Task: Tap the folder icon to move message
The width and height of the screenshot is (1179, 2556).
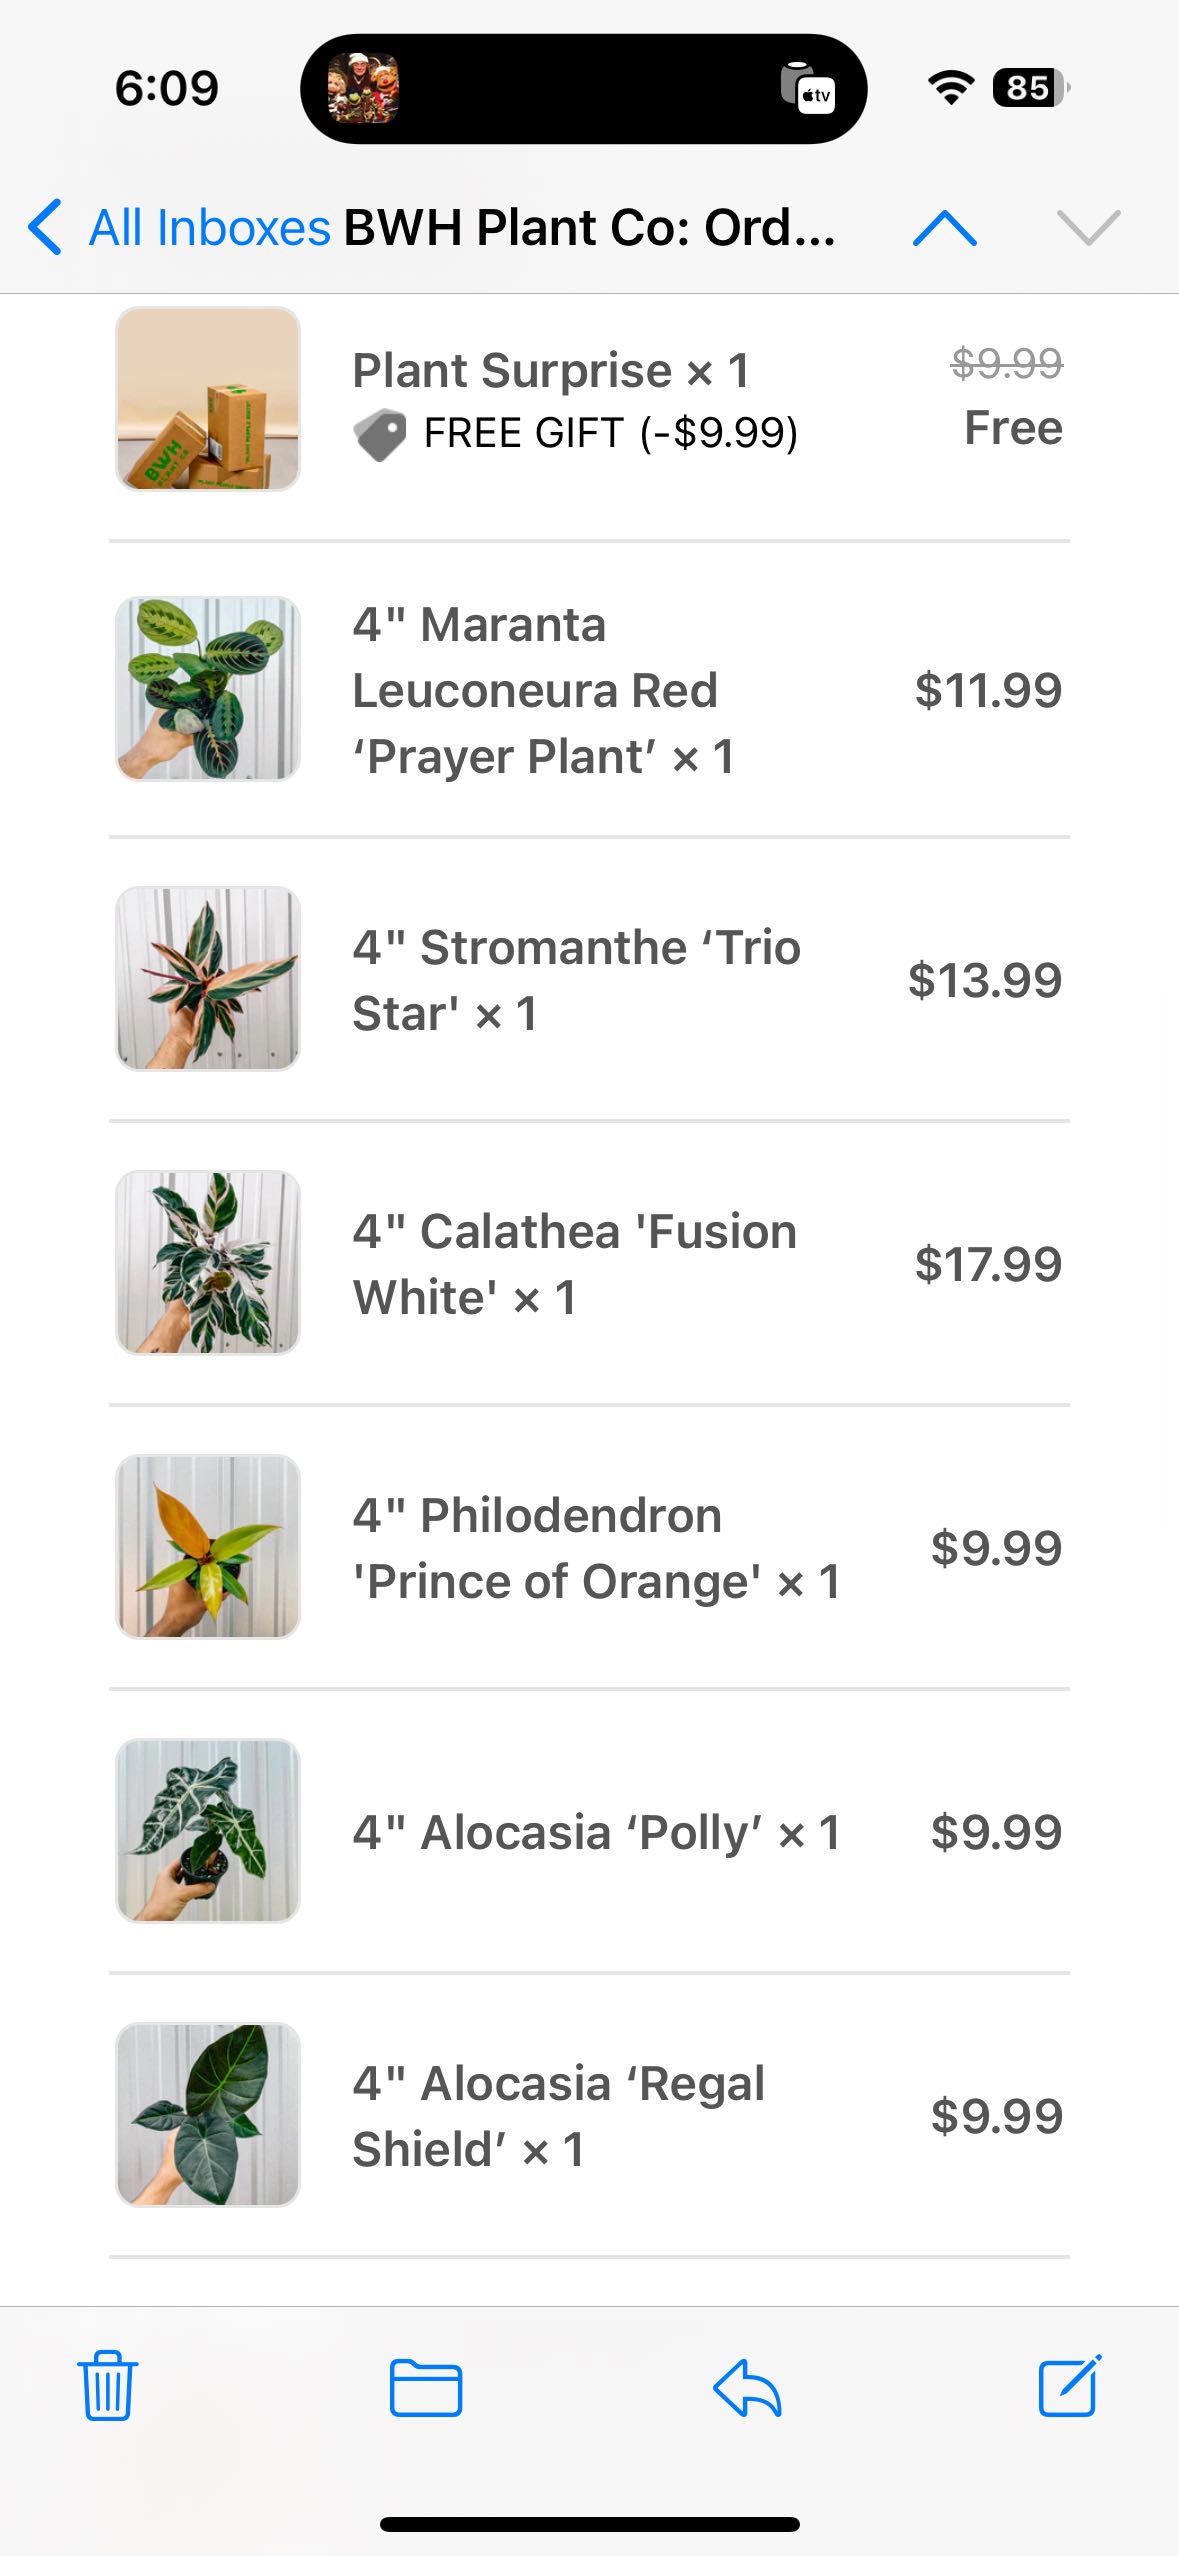Action: click(426, 2387)
